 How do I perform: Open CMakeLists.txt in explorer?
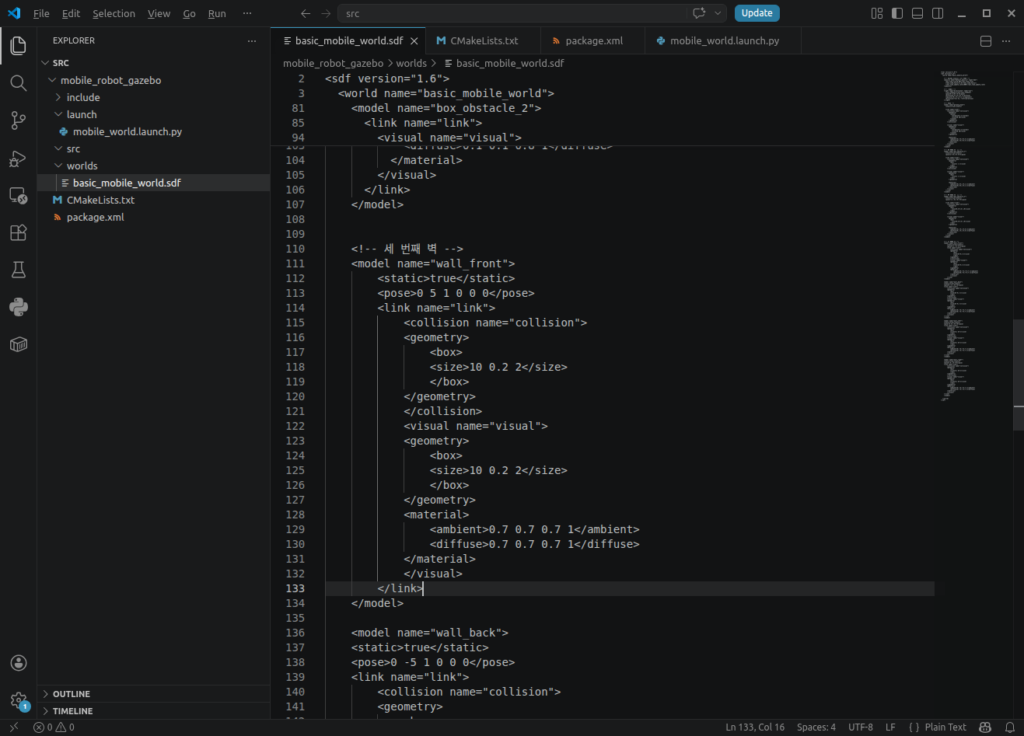(x=101, y=200)
